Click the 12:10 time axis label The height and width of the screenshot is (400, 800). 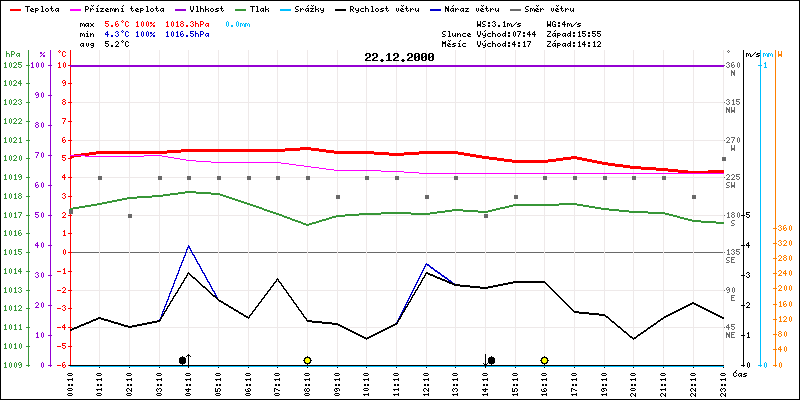[428, 381]
